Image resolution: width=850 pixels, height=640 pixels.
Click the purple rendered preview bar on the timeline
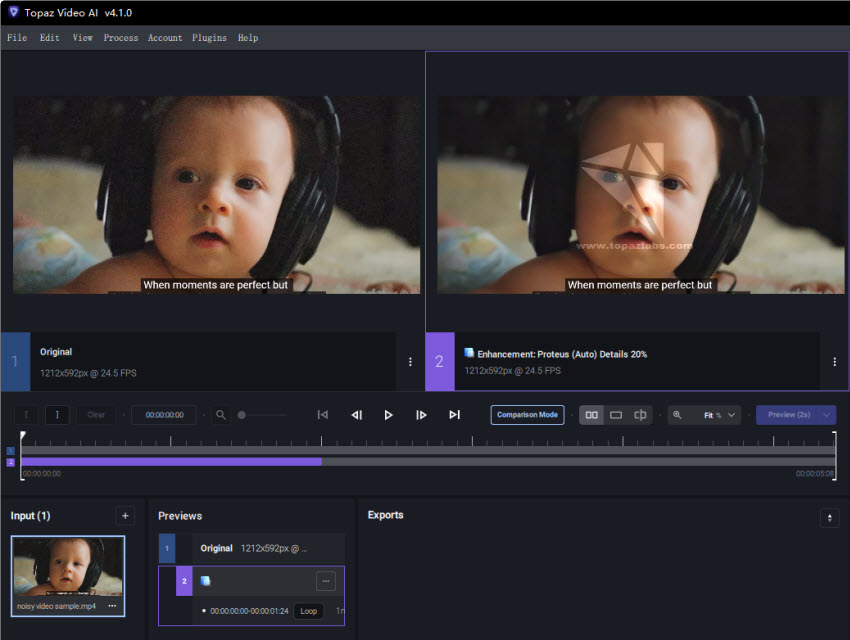tap(171, 462)
